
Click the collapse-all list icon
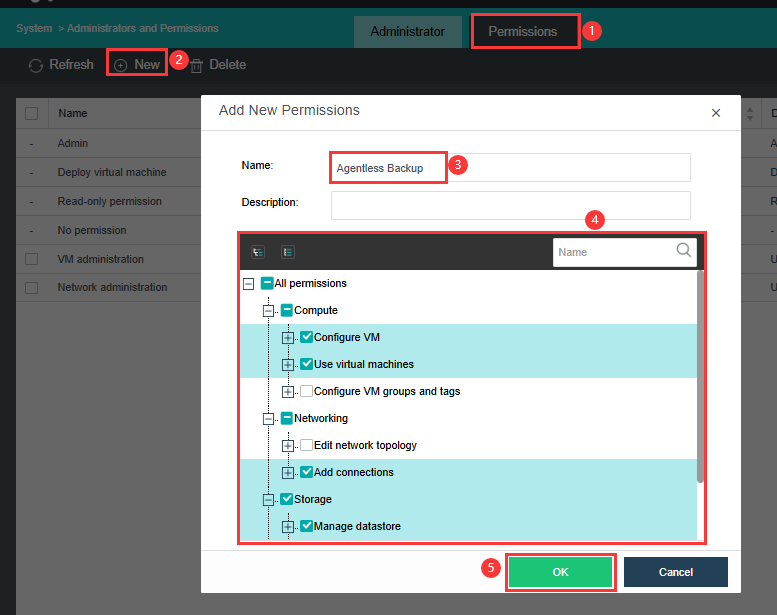click(x=288, y=252)
